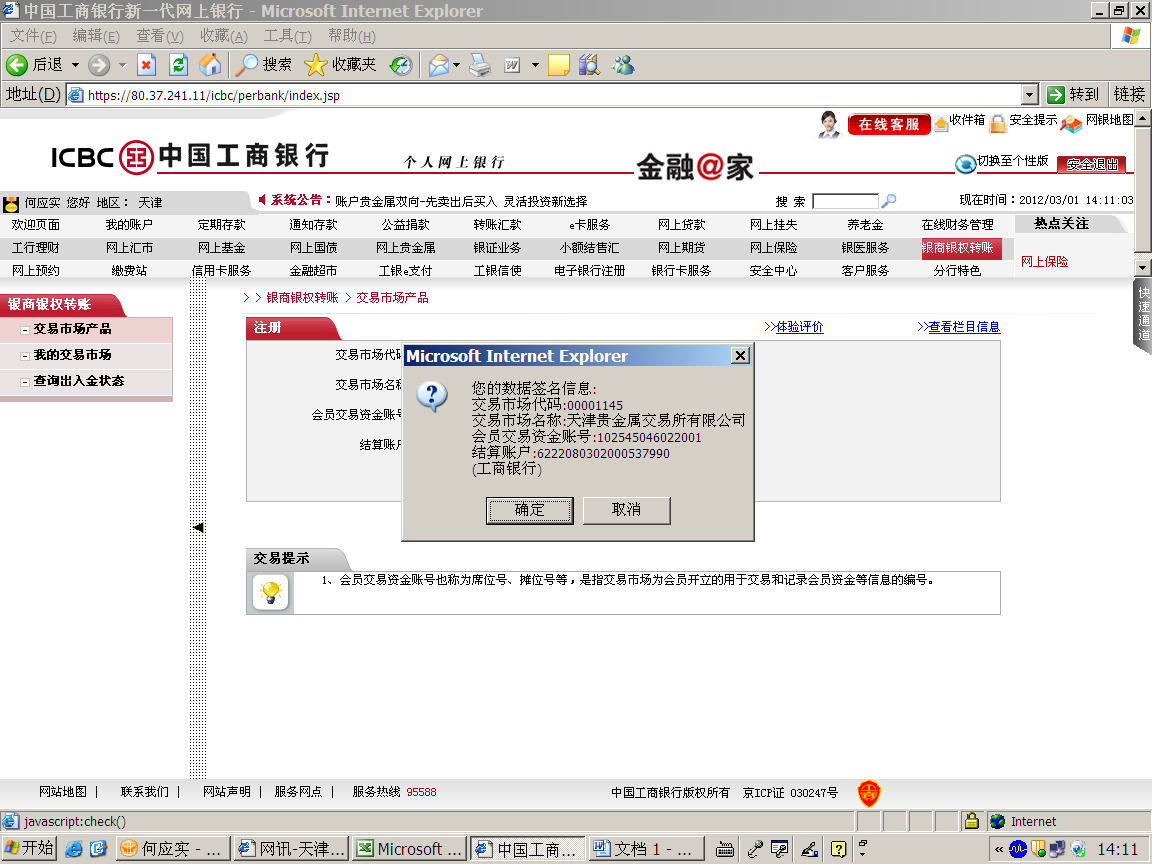Click the taskbar IE quick launch icon
The width and height of the screenshot is (1152, 864).
click(x=73, y=849)
